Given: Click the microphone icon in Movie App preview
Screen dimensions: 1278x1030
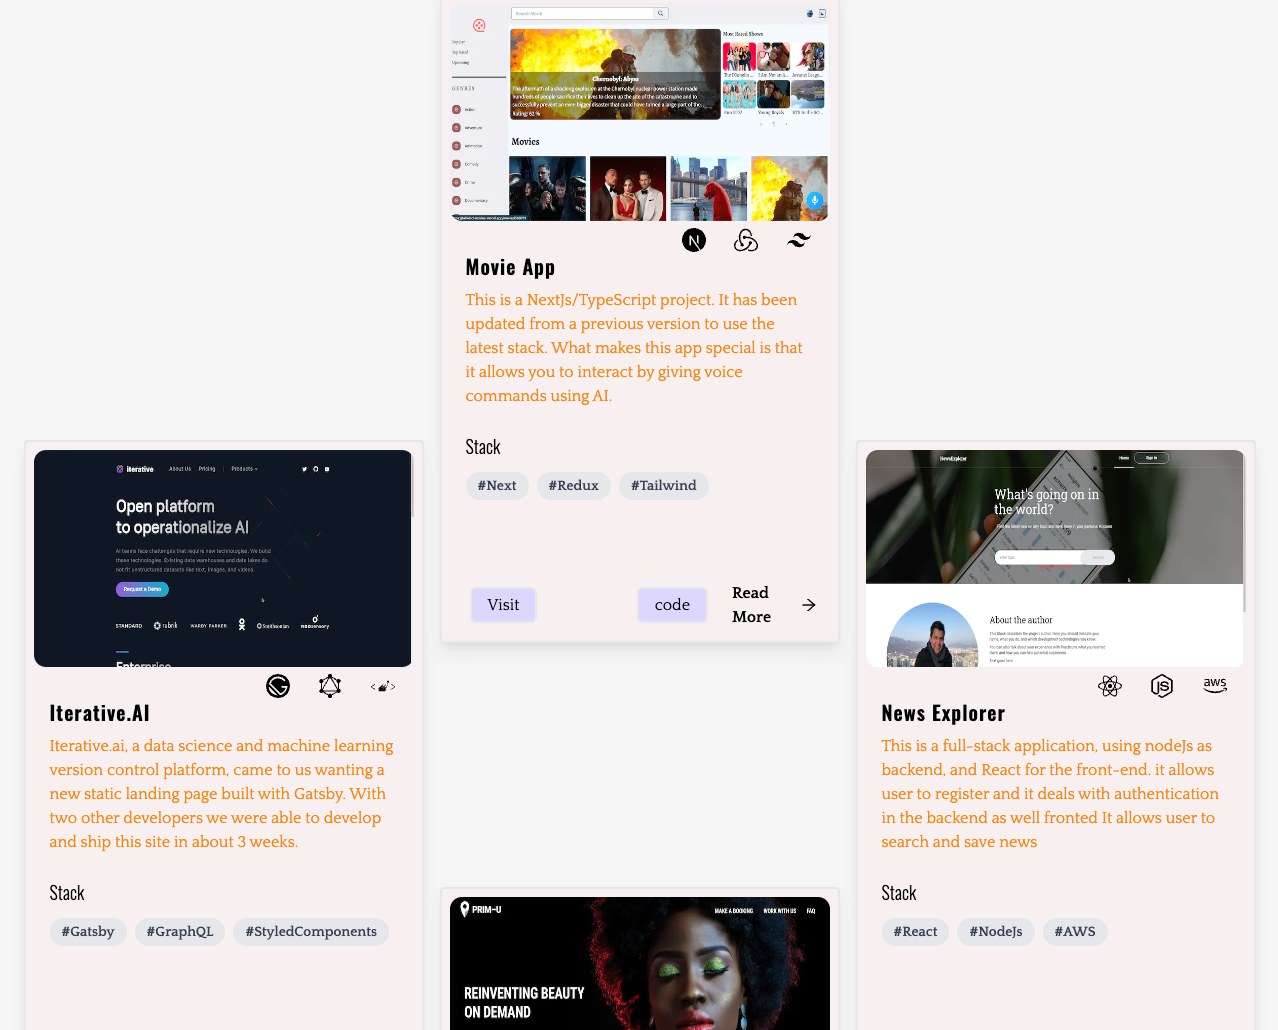Looking at the screenshot, I should (815, 200).
